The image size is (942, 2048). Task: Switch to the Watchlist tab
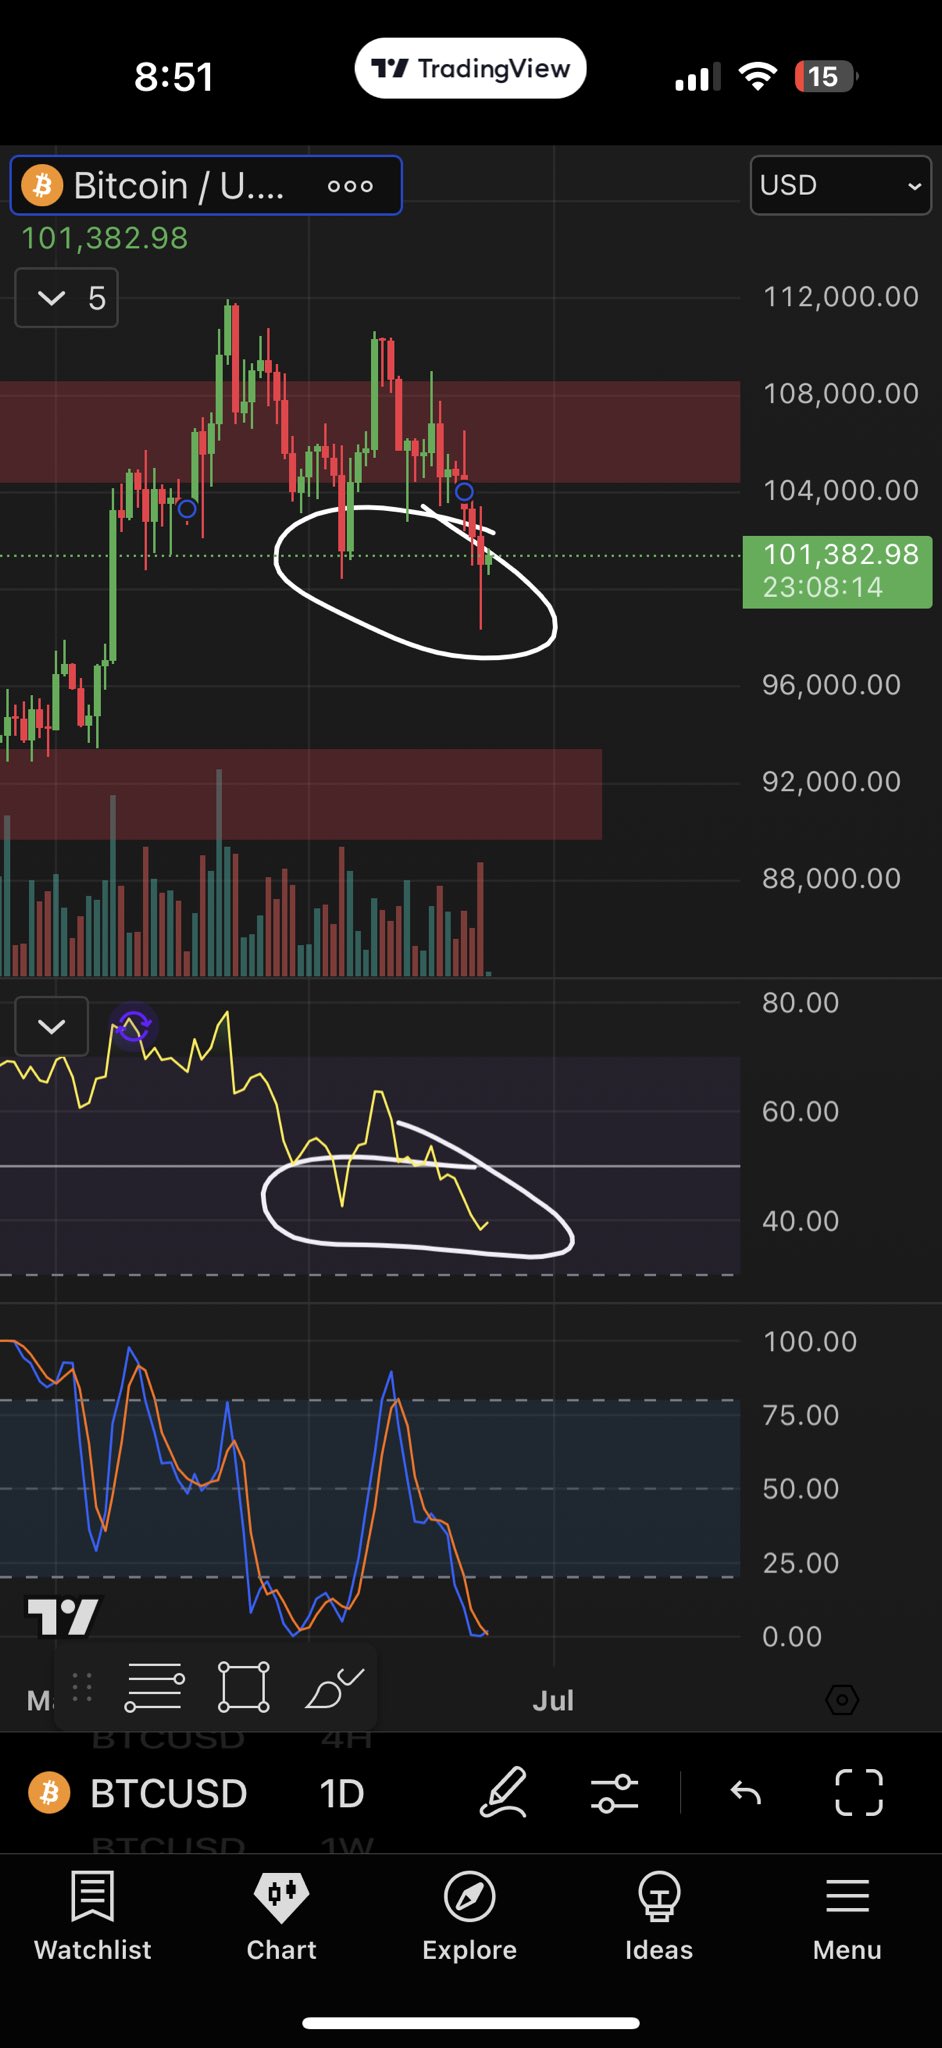(x=93, y=1918)
